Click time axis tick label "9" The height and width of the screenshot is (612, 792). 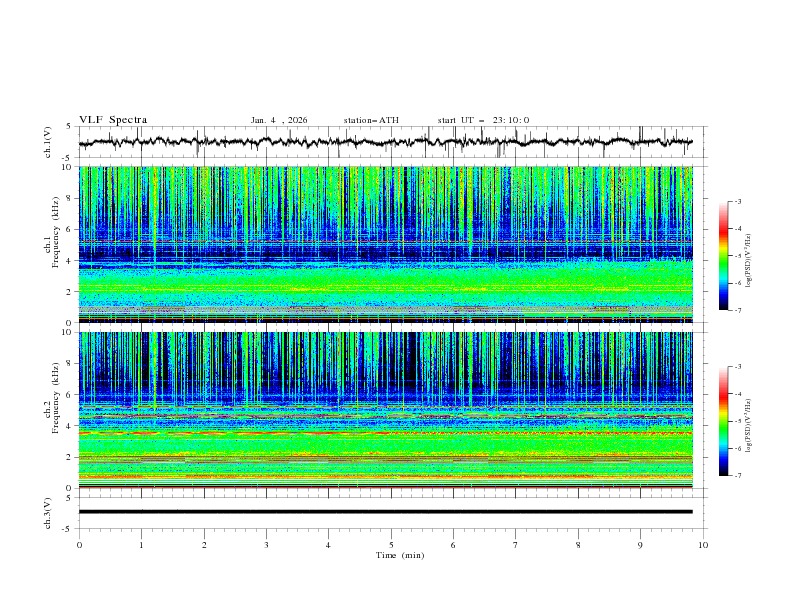pos(640,545)
